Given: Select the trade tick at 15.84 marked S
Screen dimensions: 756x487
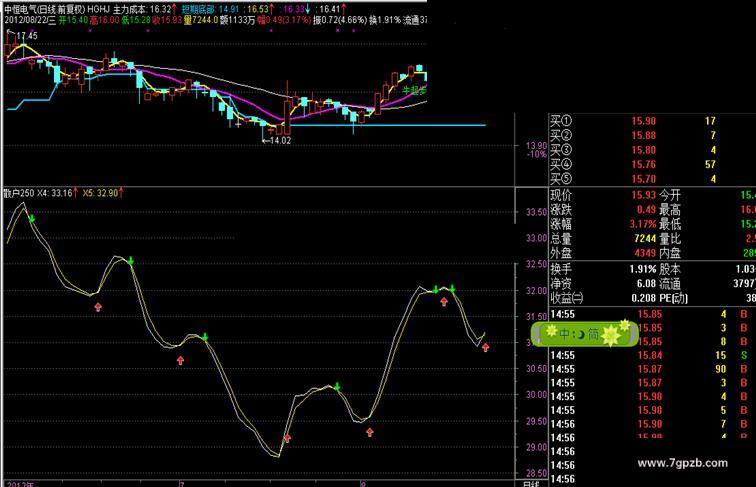Looking at the screenshot, I should (x=652, y=355).
